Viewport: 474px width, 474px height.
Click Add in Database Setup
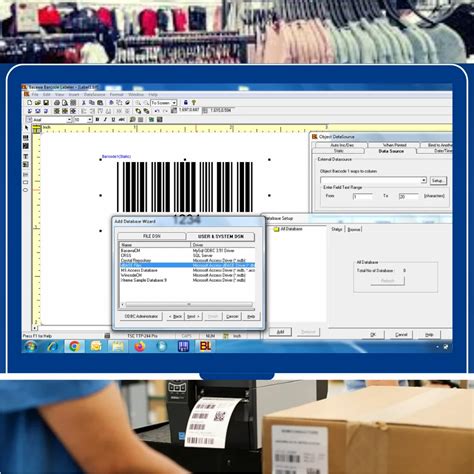(280, 332)
